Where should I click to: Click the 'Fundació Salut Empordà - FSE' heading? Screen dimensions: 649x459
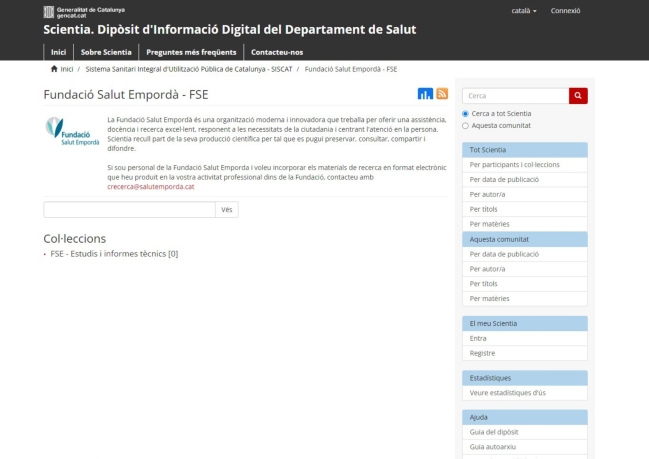click(126, 95)
